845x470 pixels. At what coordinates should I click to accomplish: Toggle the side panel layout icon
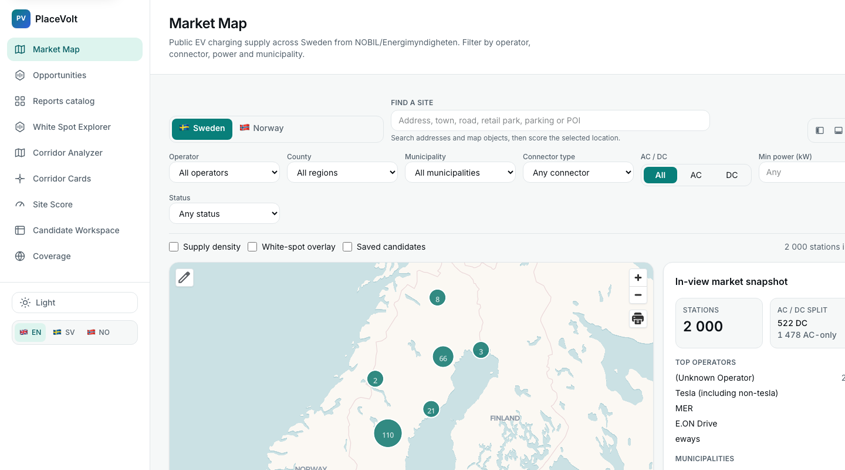point(820,130)
